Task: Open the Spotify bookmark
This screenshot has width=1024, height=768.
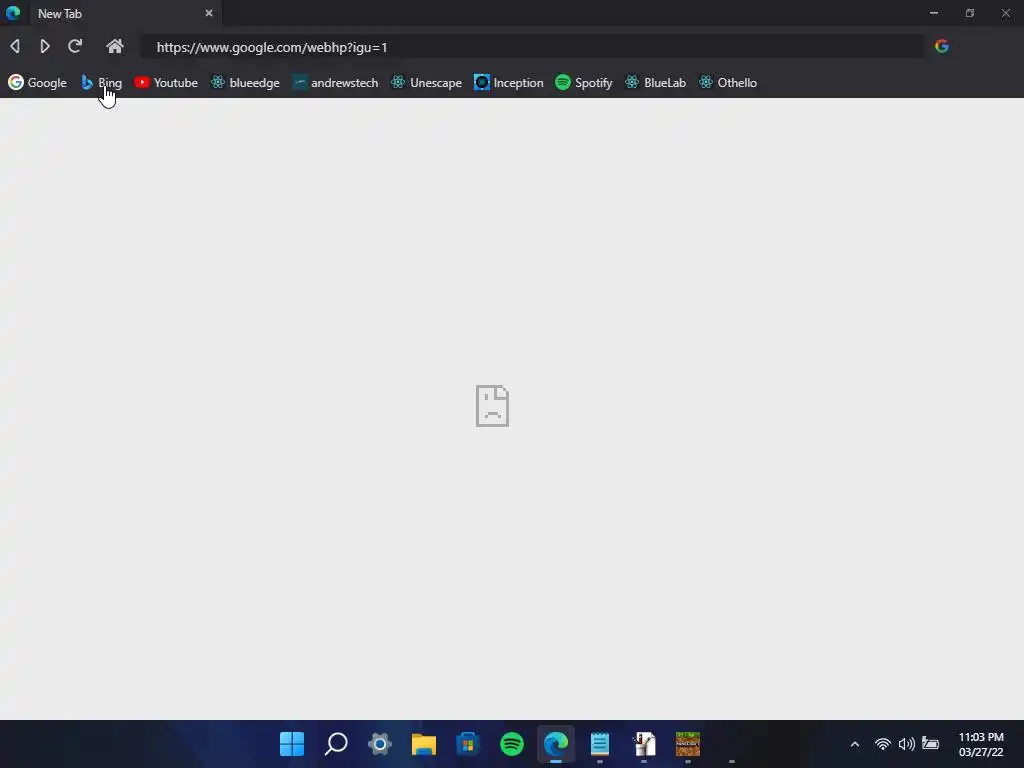Action: click(x=584, y=83)
